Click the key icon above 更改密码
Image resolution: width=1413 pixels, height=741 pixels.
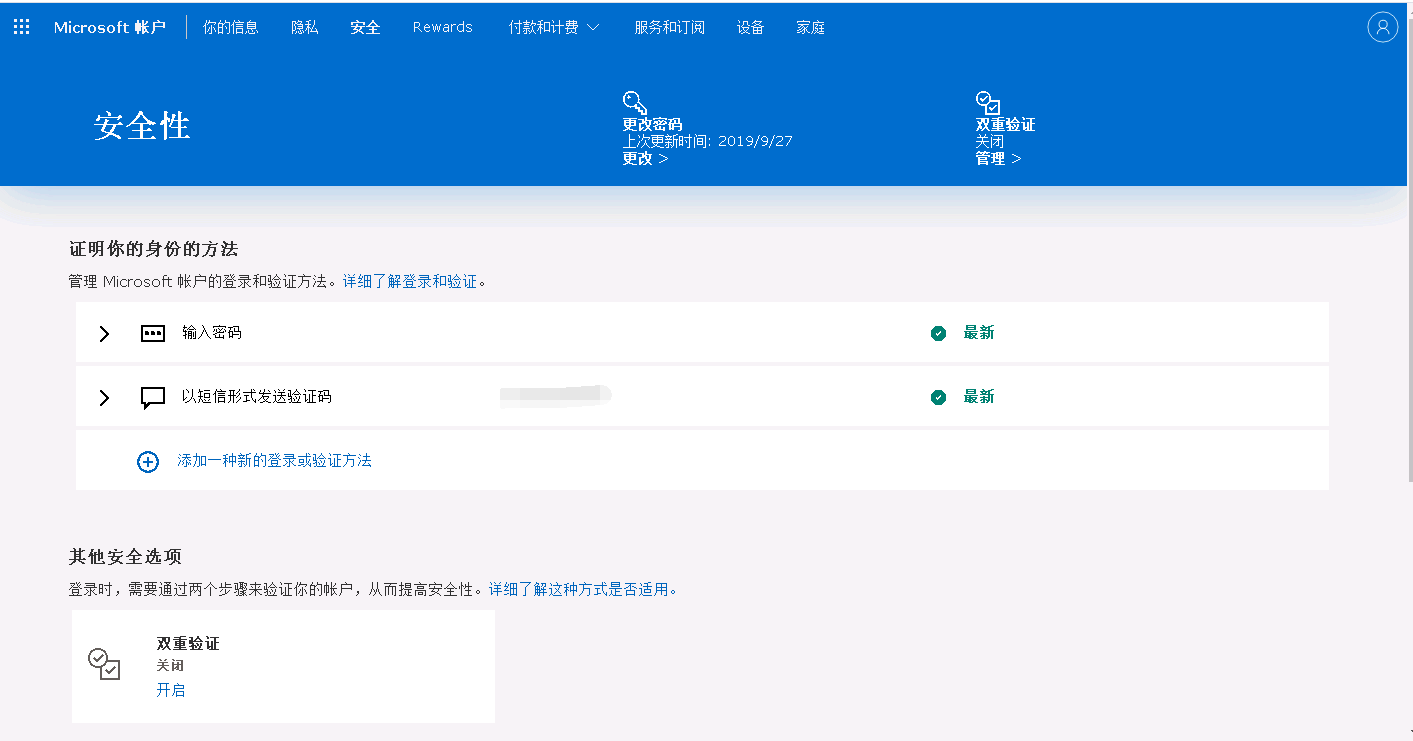tap(634, 102)
